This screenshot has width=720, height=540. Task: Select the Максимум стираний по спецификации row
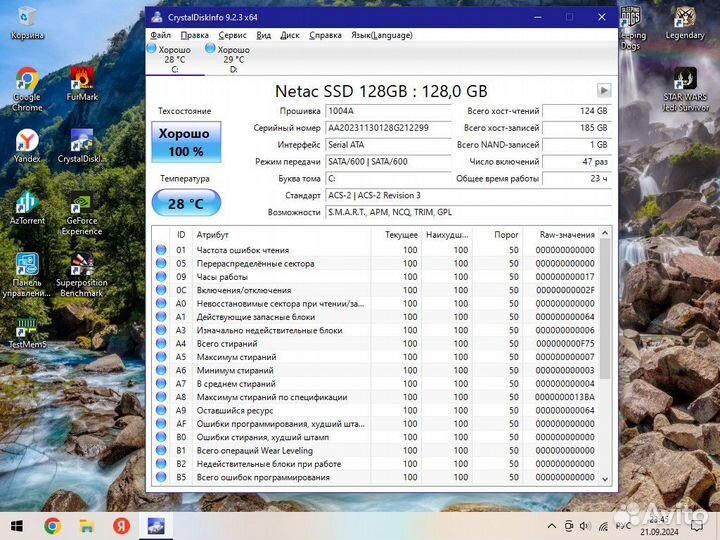(376, 397)
